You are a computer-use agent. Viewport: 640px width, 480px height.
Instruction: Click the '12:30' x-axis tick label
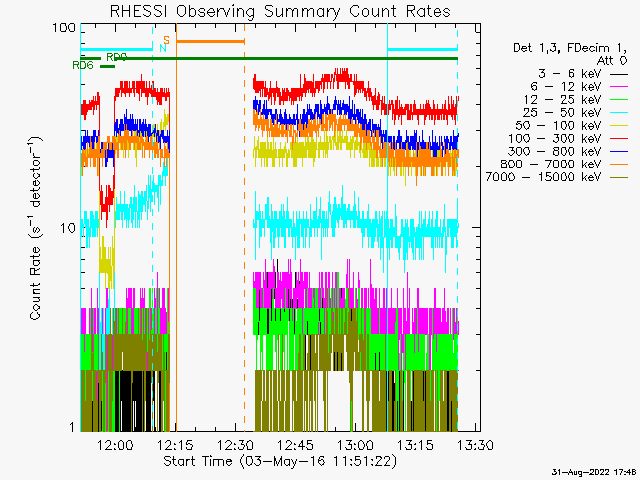click(235, 445)
